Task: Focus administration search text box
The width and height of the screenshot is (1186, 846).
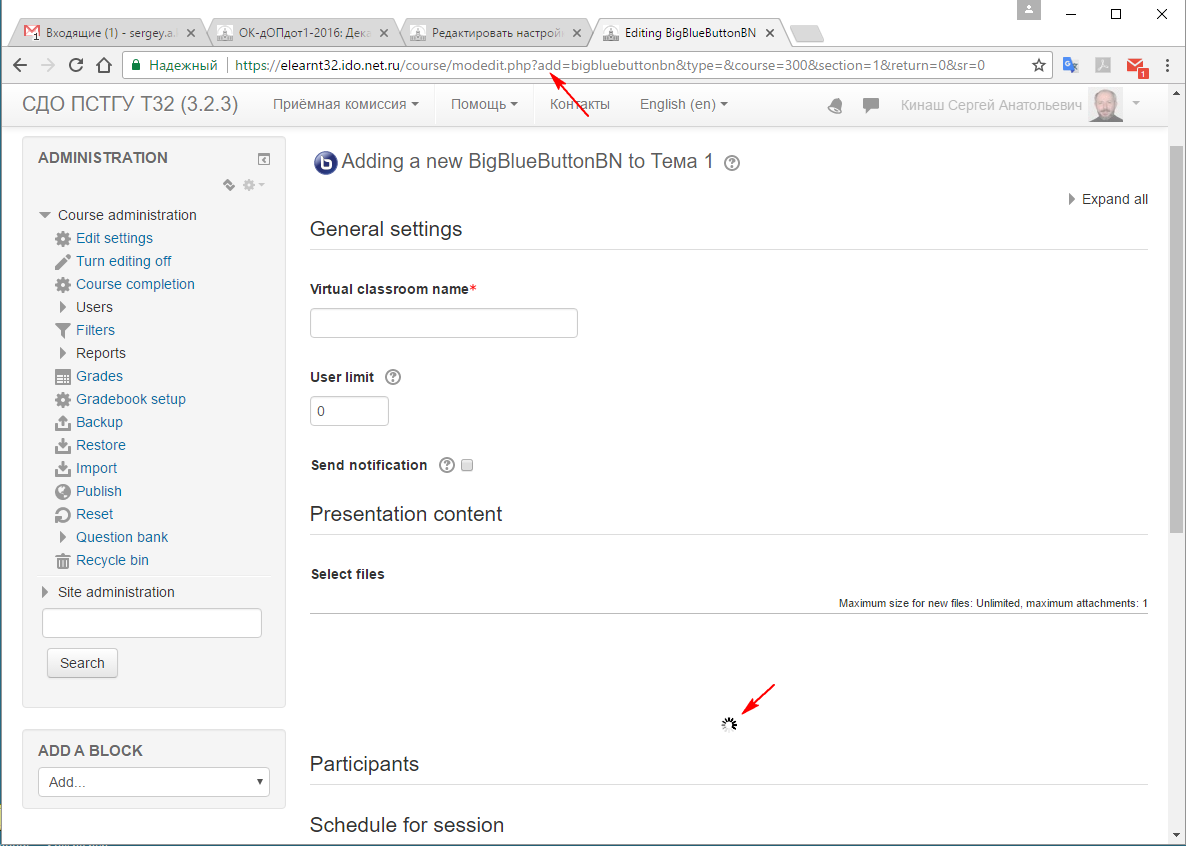Action: click(x=152, y=623)
